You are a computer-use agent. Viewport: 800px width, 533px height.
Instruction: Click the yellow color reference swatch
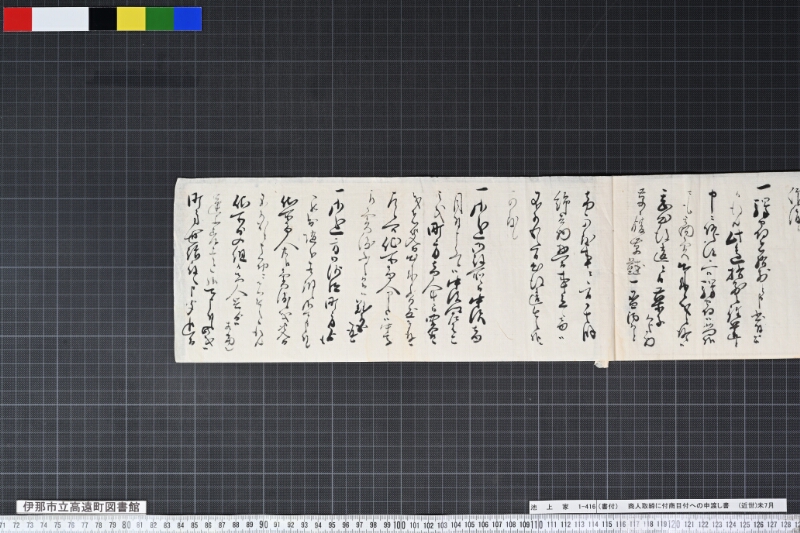click(131, 19)
